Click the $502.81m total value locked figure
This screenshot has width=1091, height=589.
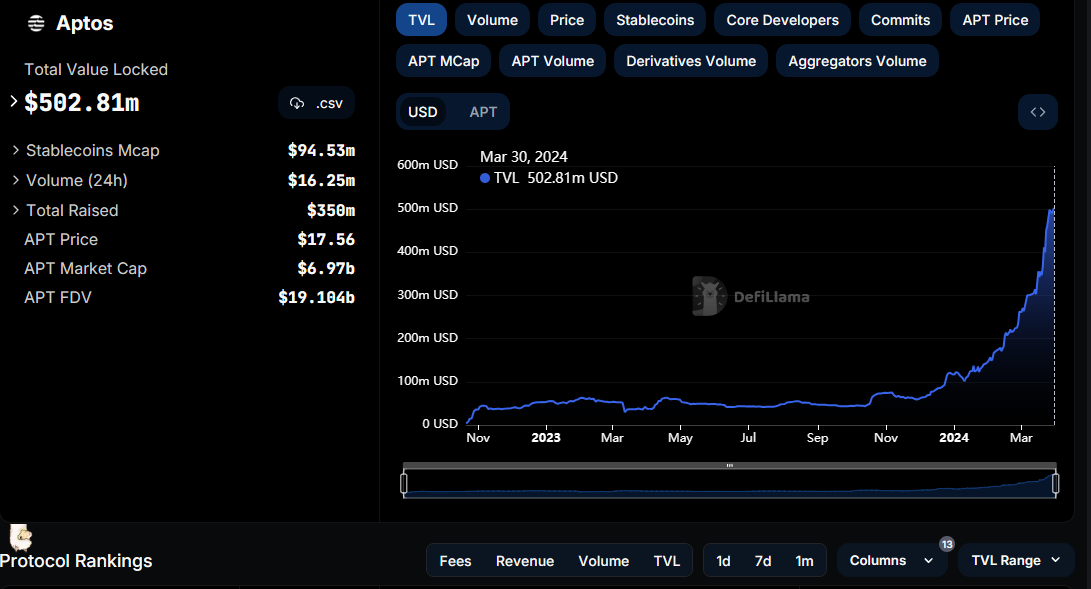[x=82, y=103]
